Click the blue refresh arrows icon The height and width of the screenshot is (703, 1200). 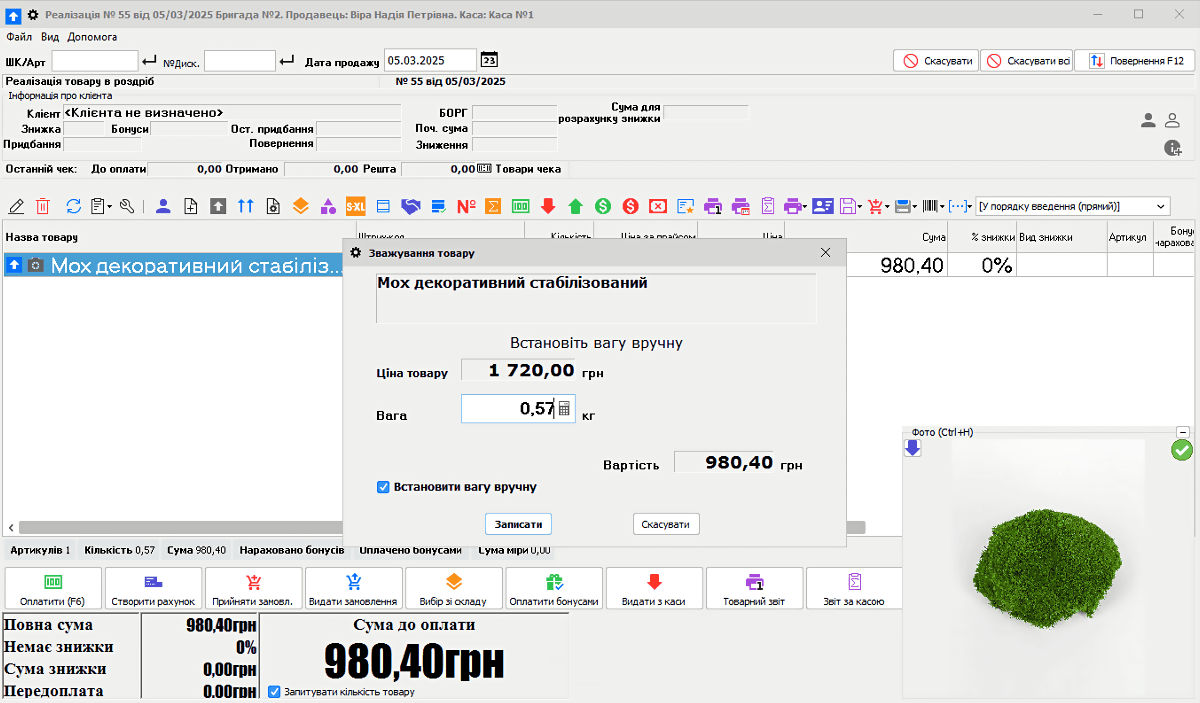coord(73,206)
